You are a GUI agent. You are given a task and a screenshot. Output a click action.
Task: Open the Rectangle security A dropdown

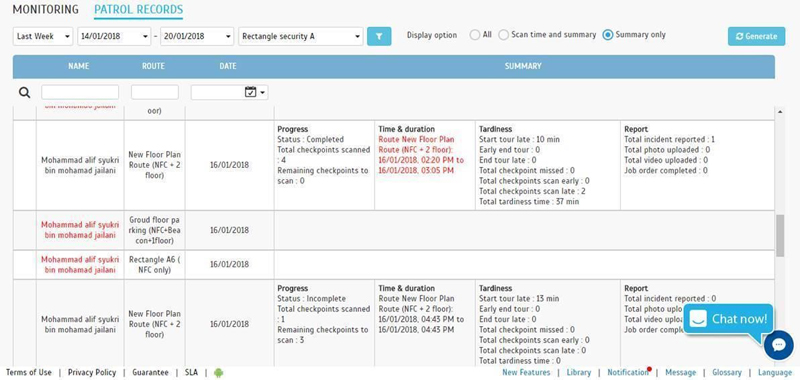[x=301, y=36]
